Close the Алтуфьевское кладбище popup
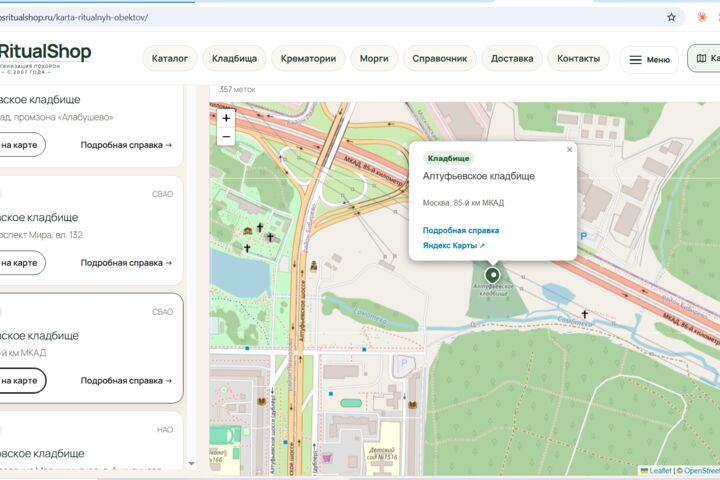720x480 pixels. [569, 150]
